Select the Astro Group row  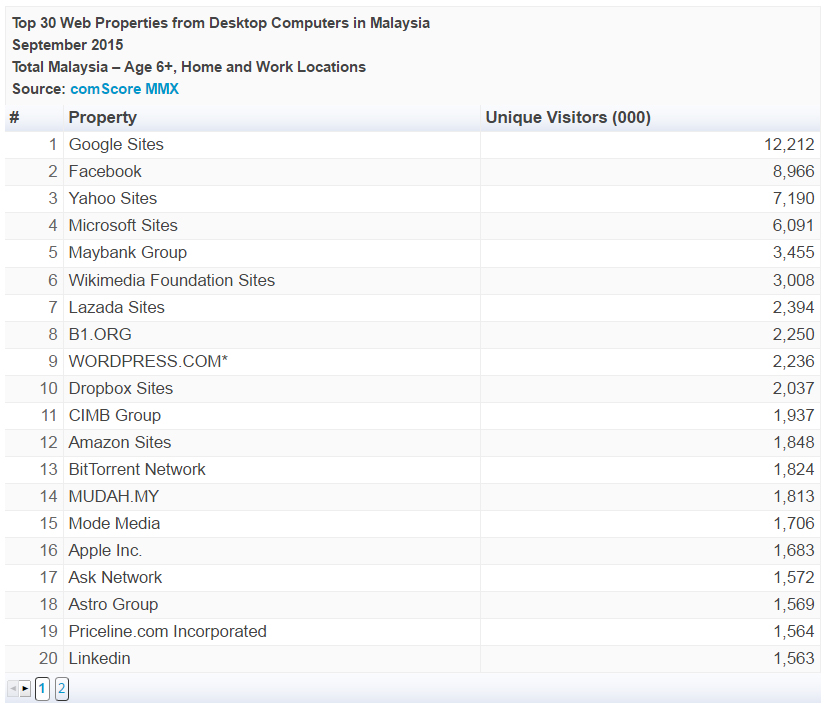pos(412,605)
